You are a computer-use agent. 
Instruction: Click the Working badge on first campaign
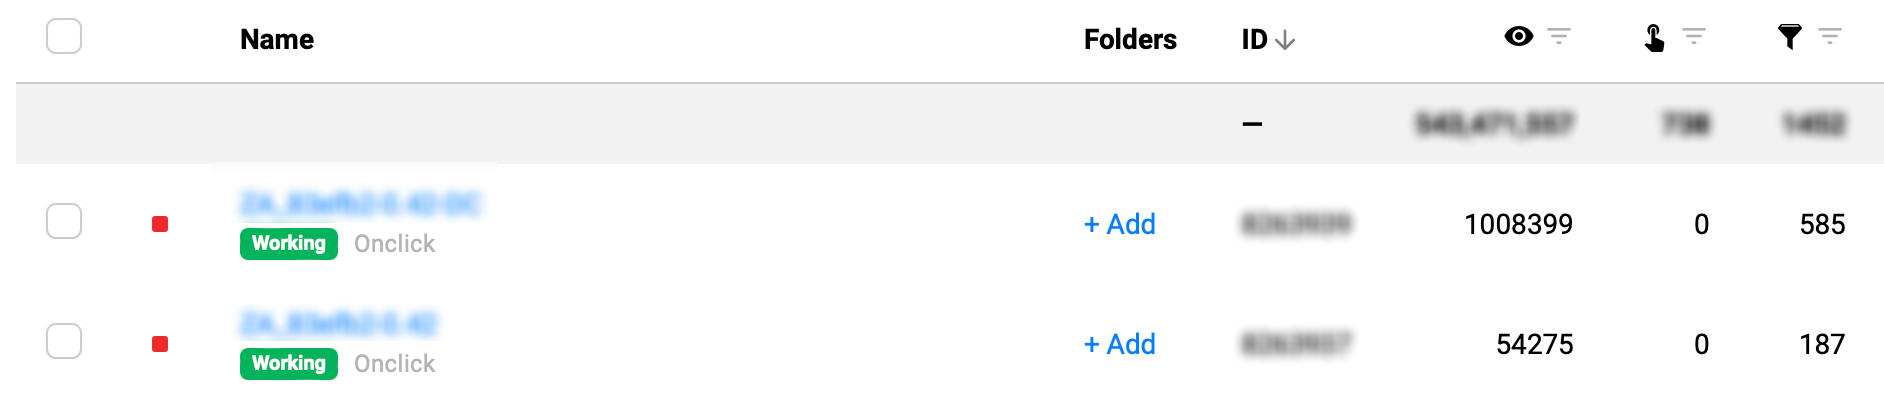point(289,244)
